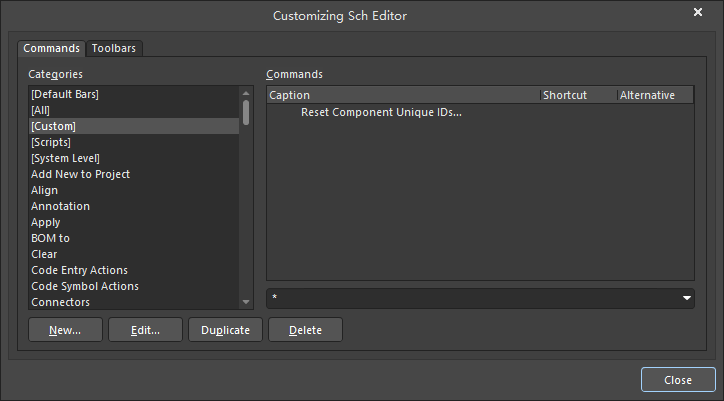Image resolution: width=724 pixels, height=401 pixels.
Task: Click the X icon in title bar
Action: tap(697, 12)
